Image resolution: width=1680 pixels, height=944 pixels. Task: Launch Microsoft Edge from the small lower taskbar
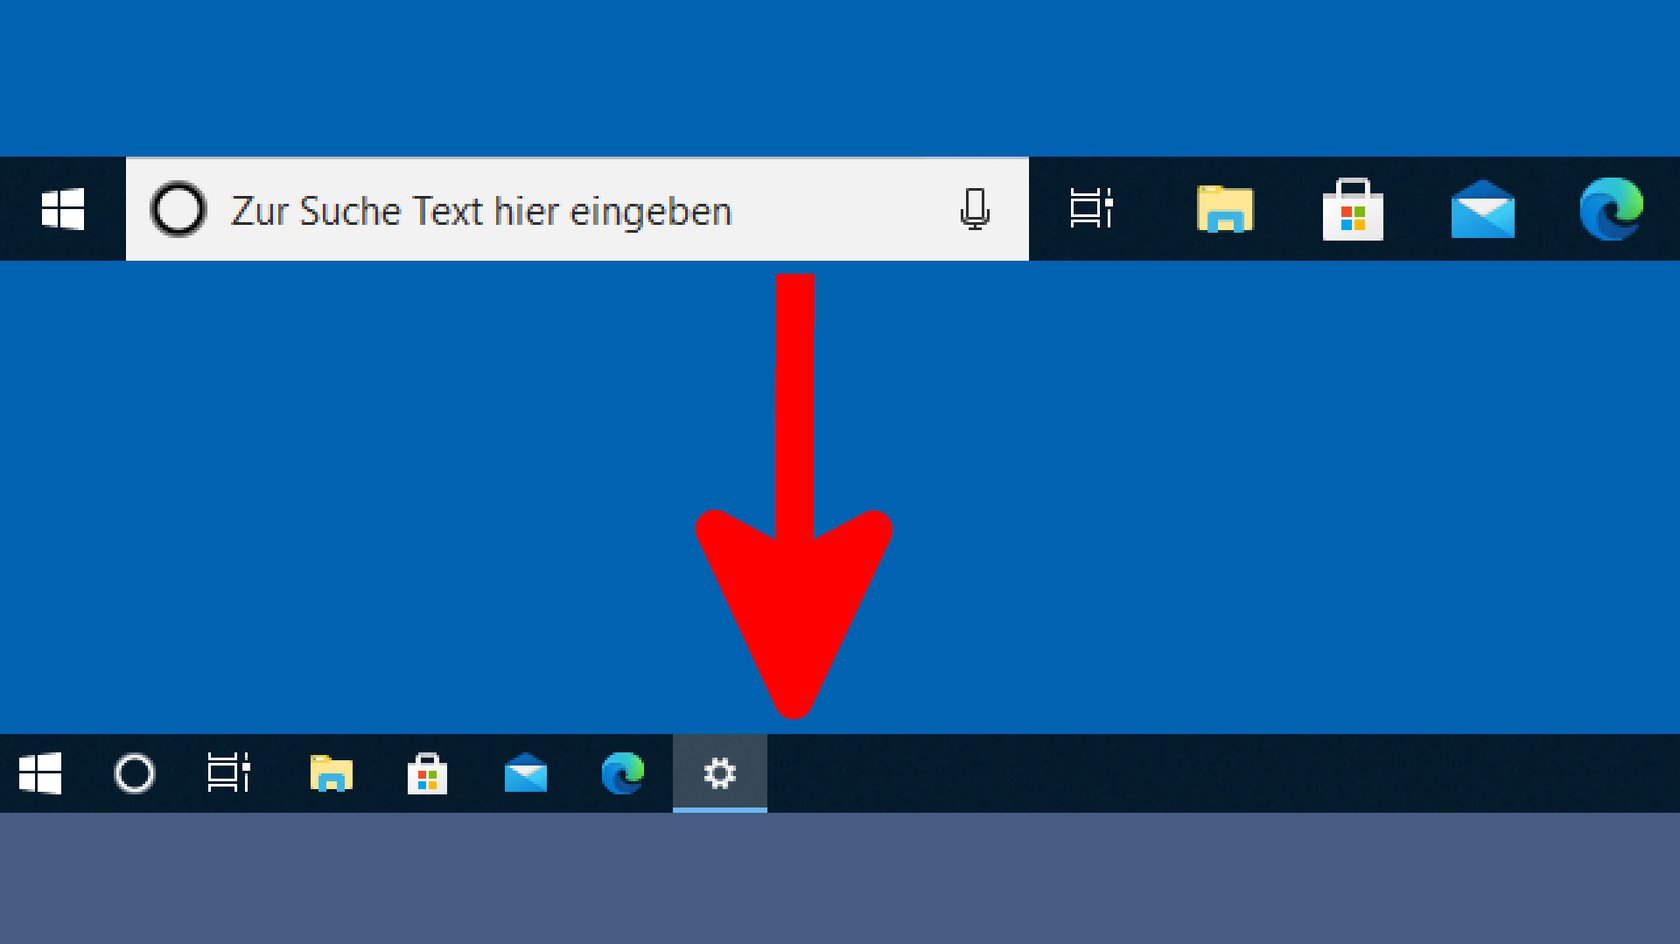coord(622,773)
